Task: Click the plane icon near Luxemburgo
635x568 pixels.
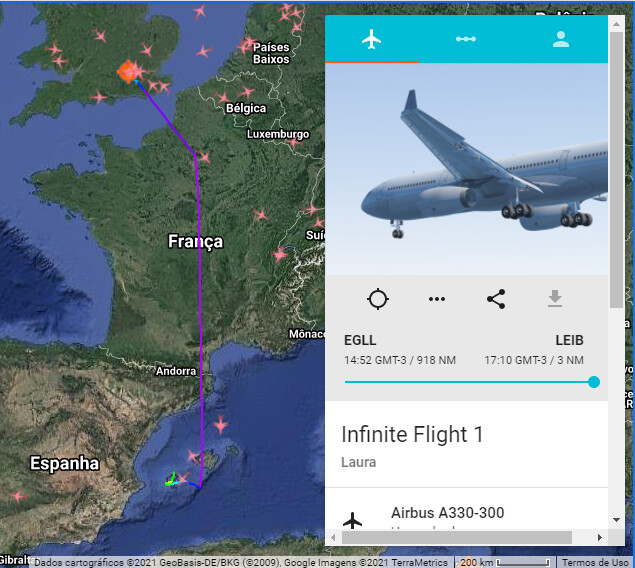Action: coord(294,142)
